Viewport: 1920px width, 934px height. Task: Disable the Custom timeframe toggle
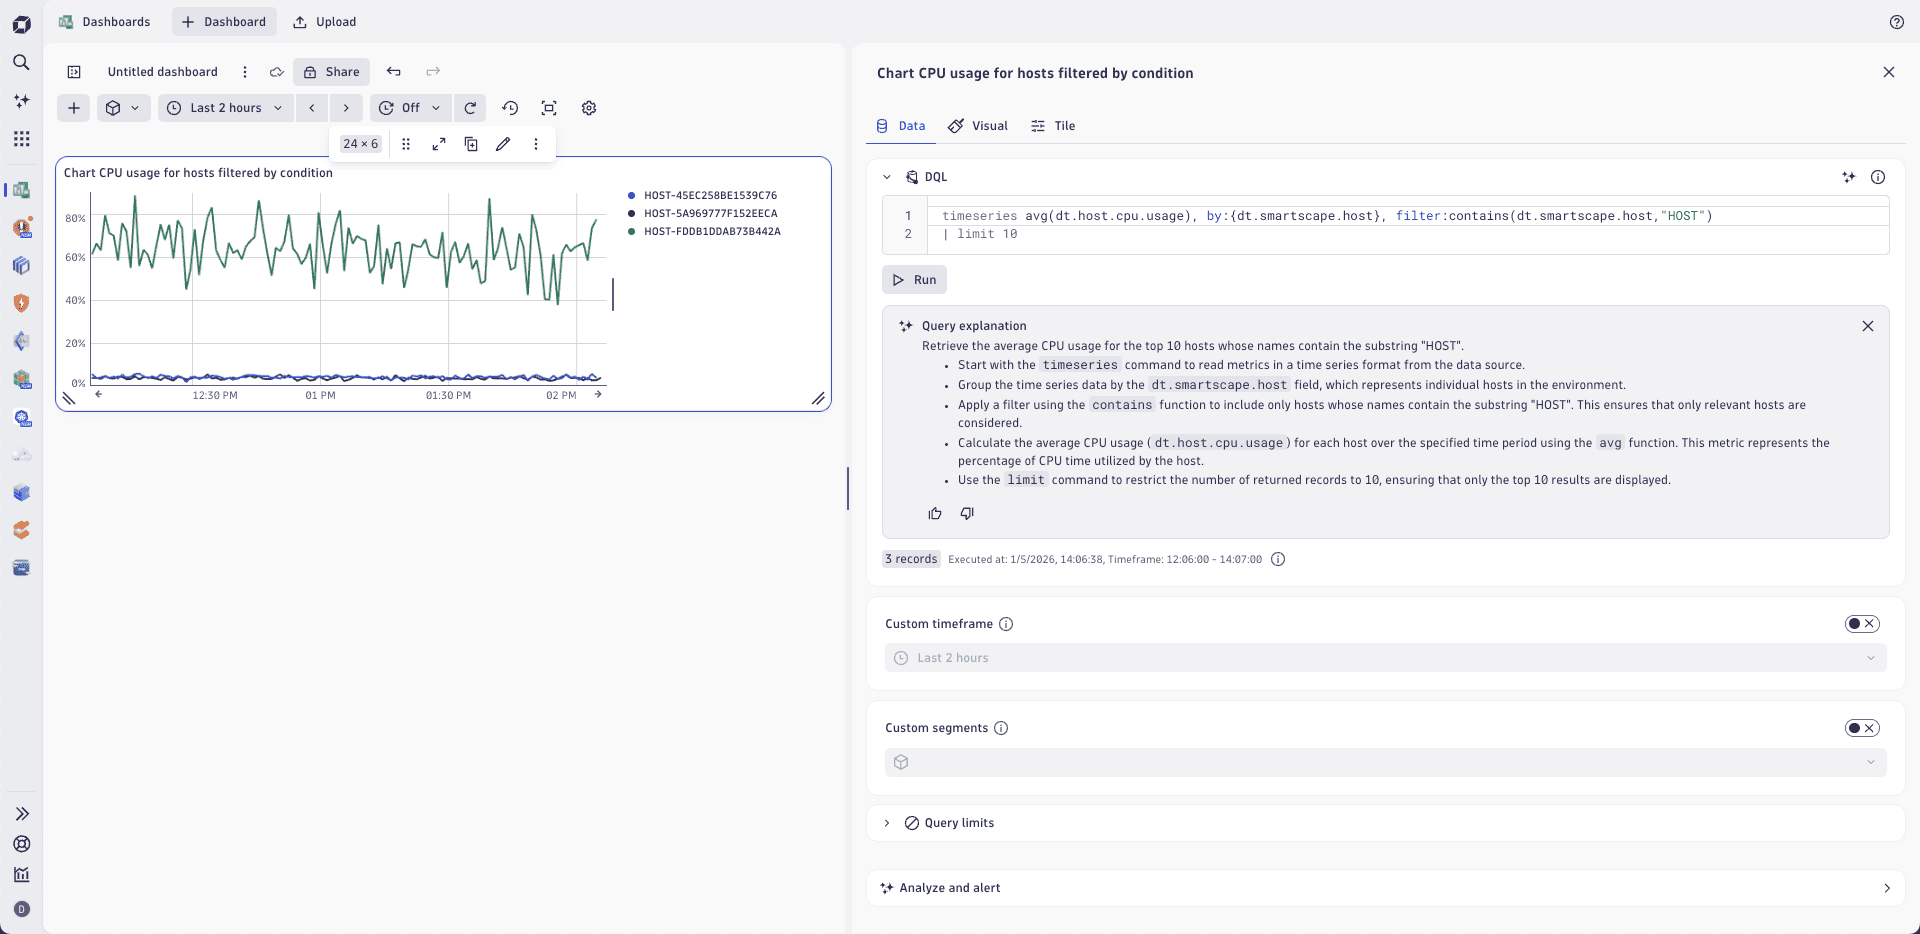1862,623
